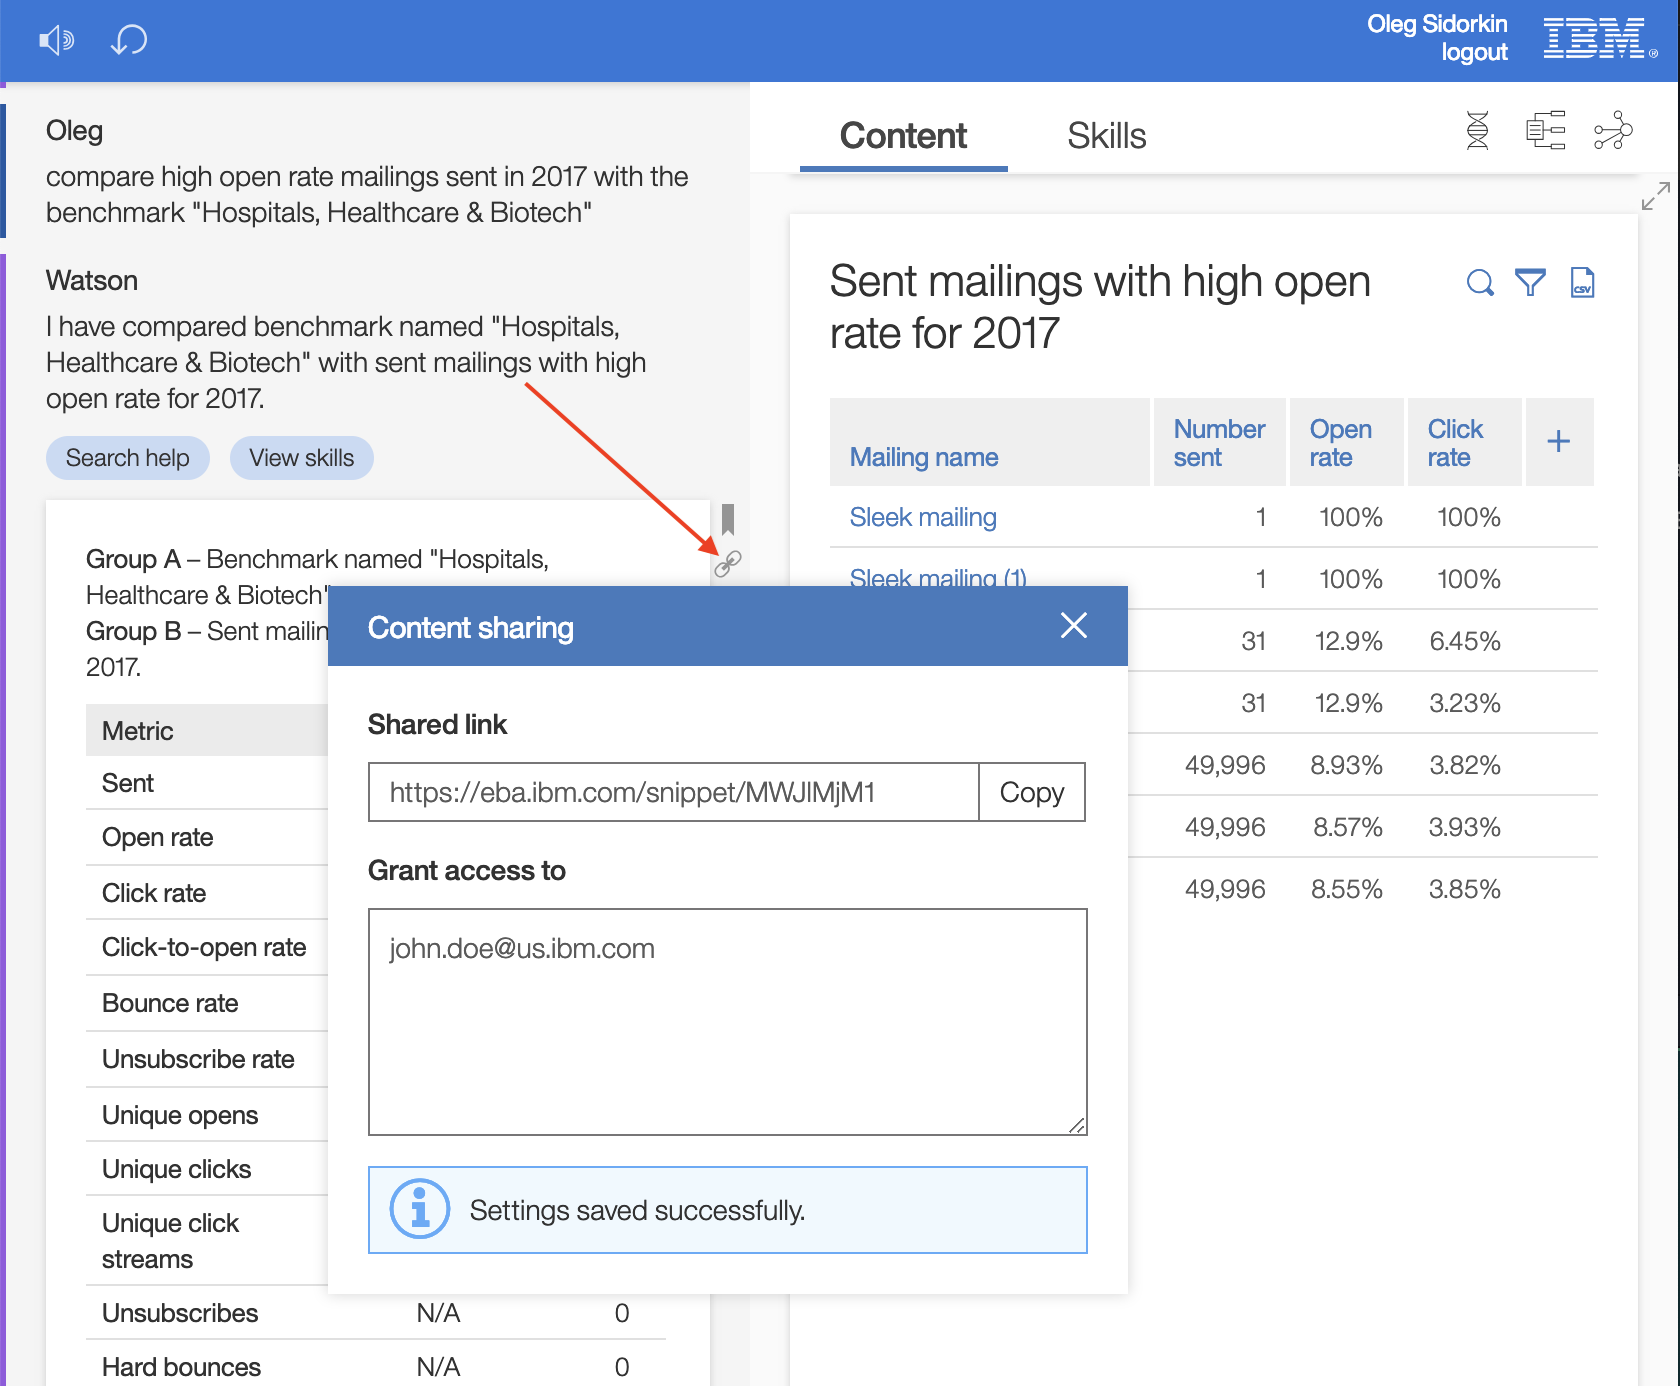Click the shared link URL field
This screenshot has height=1386, width=1680.
point(674,792)
